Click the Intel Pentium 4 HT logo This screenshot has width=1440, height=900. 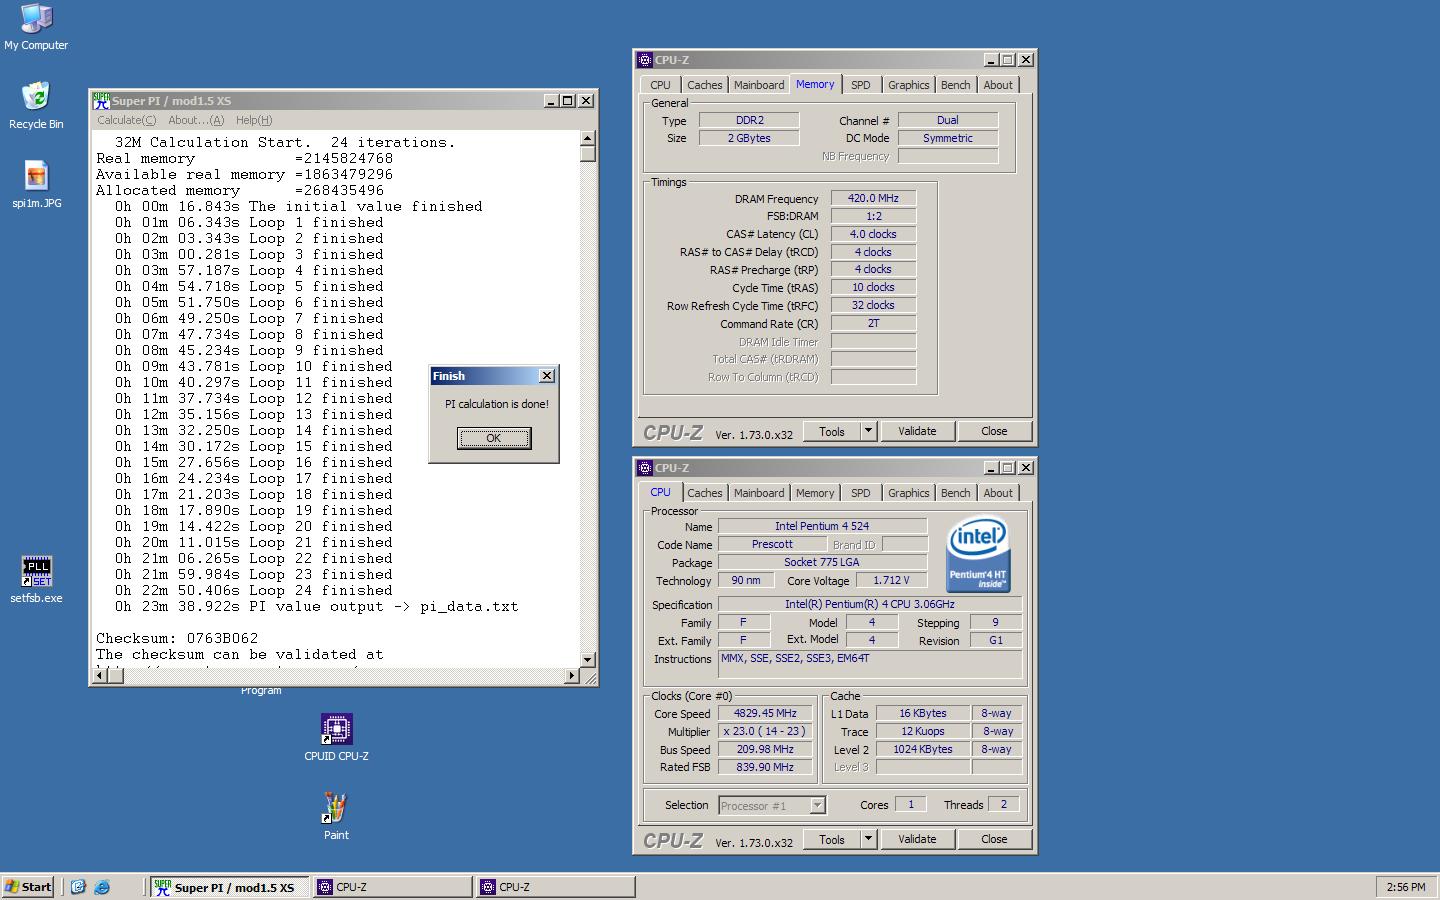pos(978,554)
